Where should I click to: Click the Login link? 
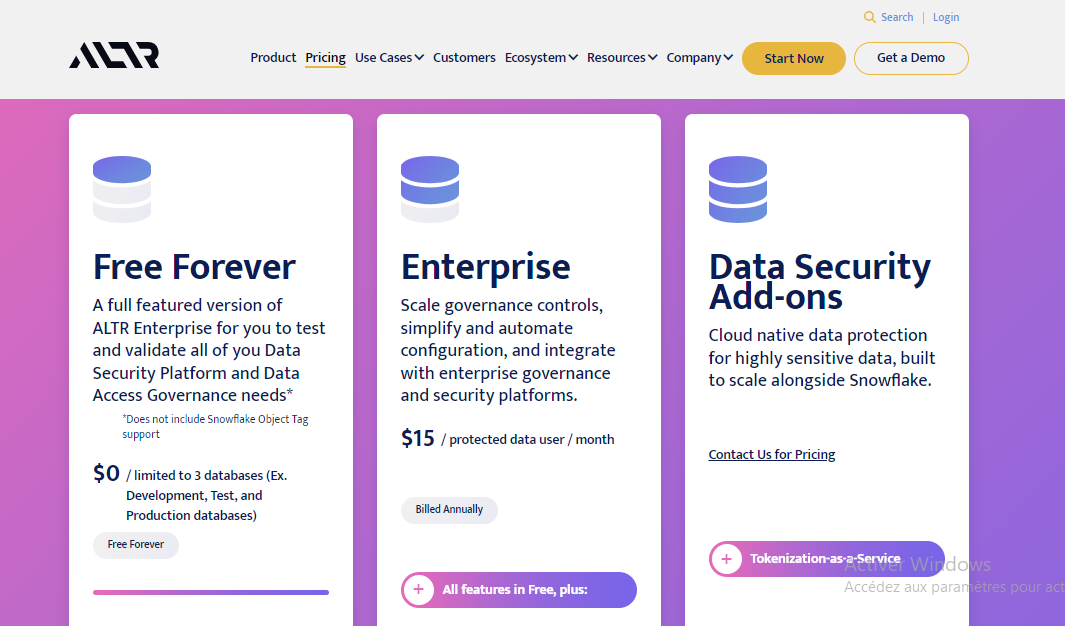point(945,17)
